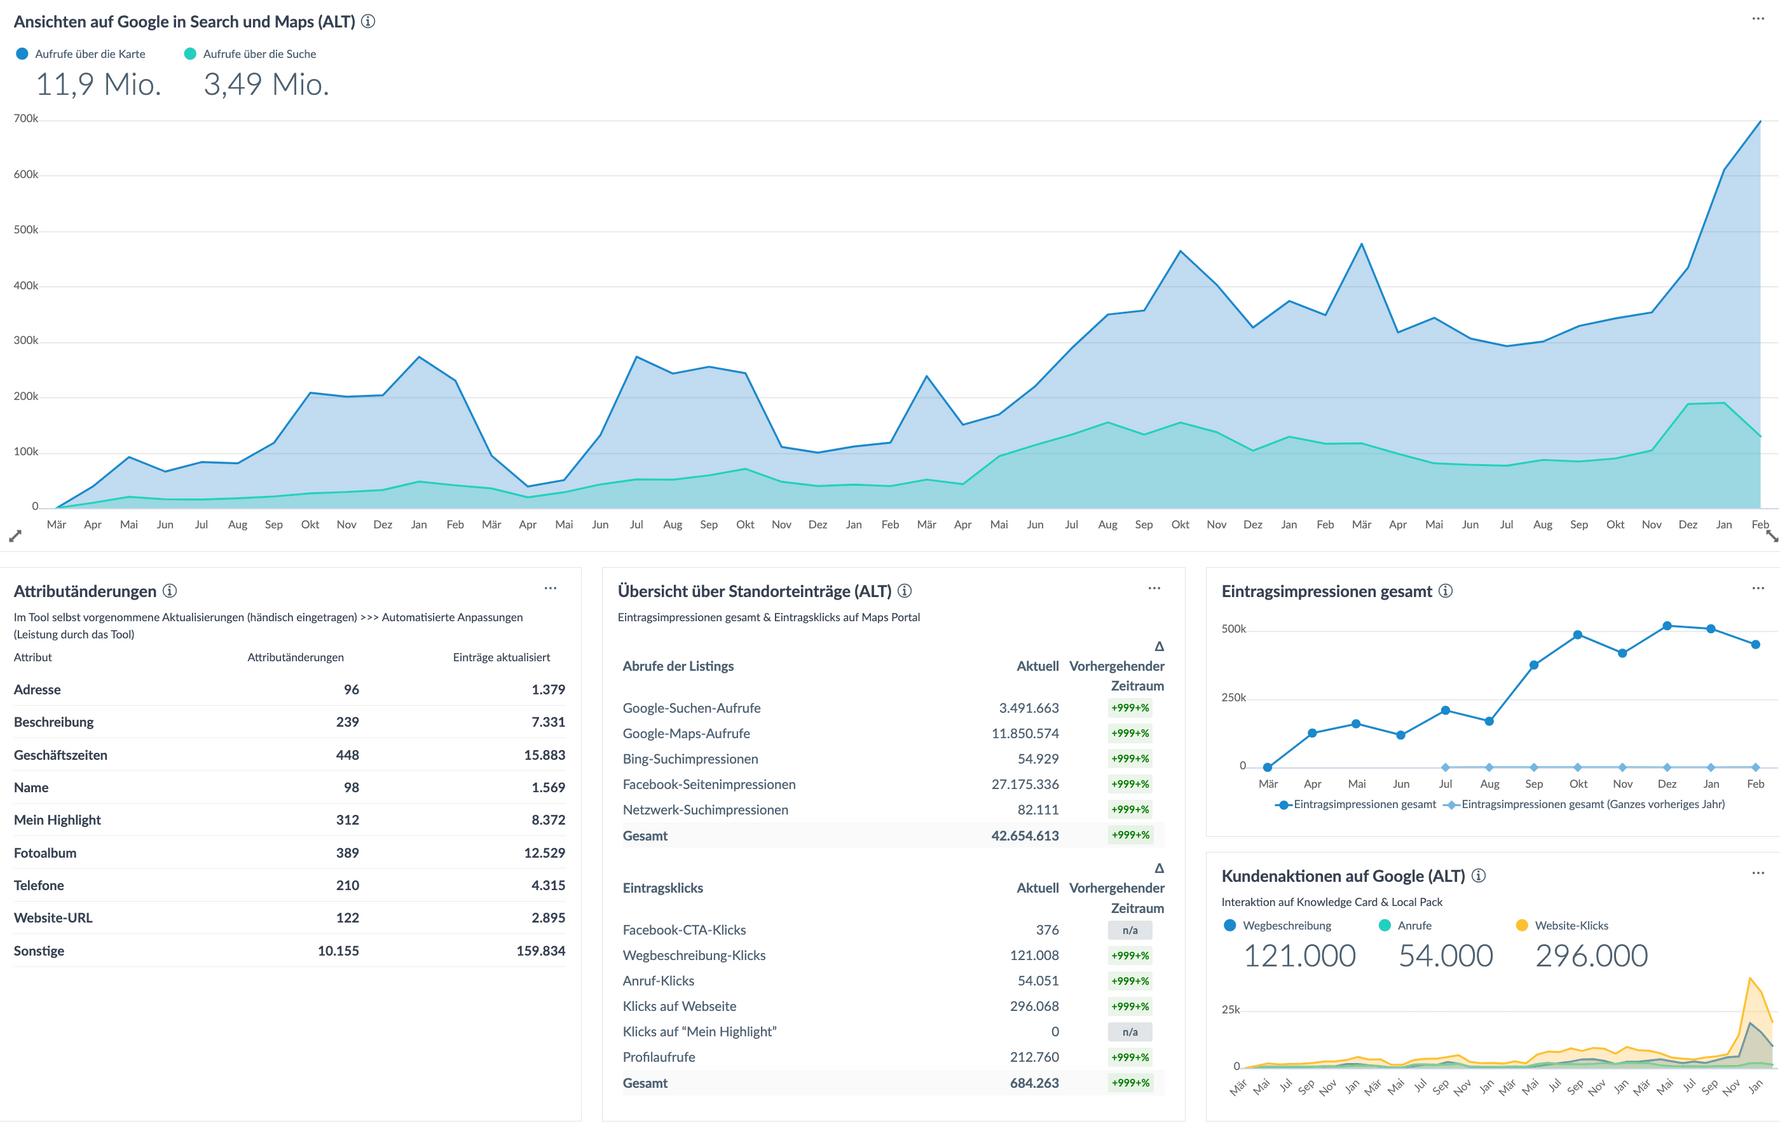
Task: Open info icon beside Attributänderungen title
Action: (x=170, y=591)
